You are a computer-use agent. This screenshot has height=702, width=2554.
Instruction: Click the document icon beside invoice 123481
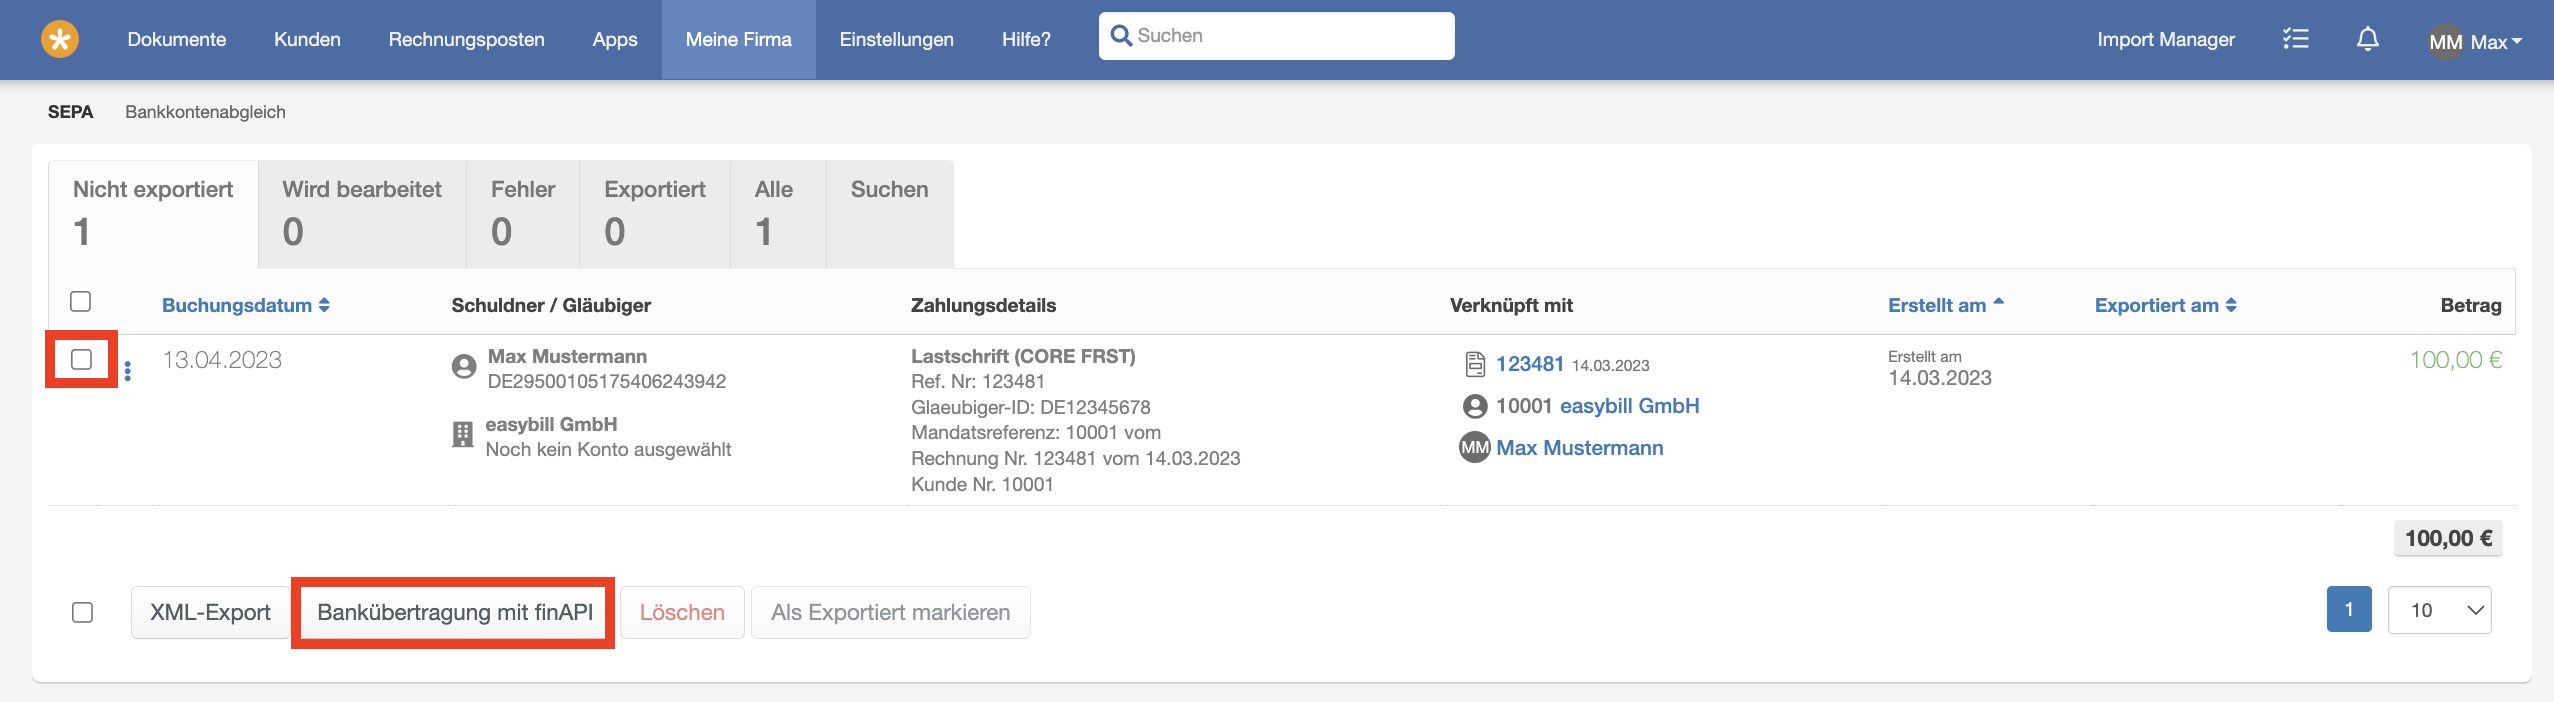1475,364
